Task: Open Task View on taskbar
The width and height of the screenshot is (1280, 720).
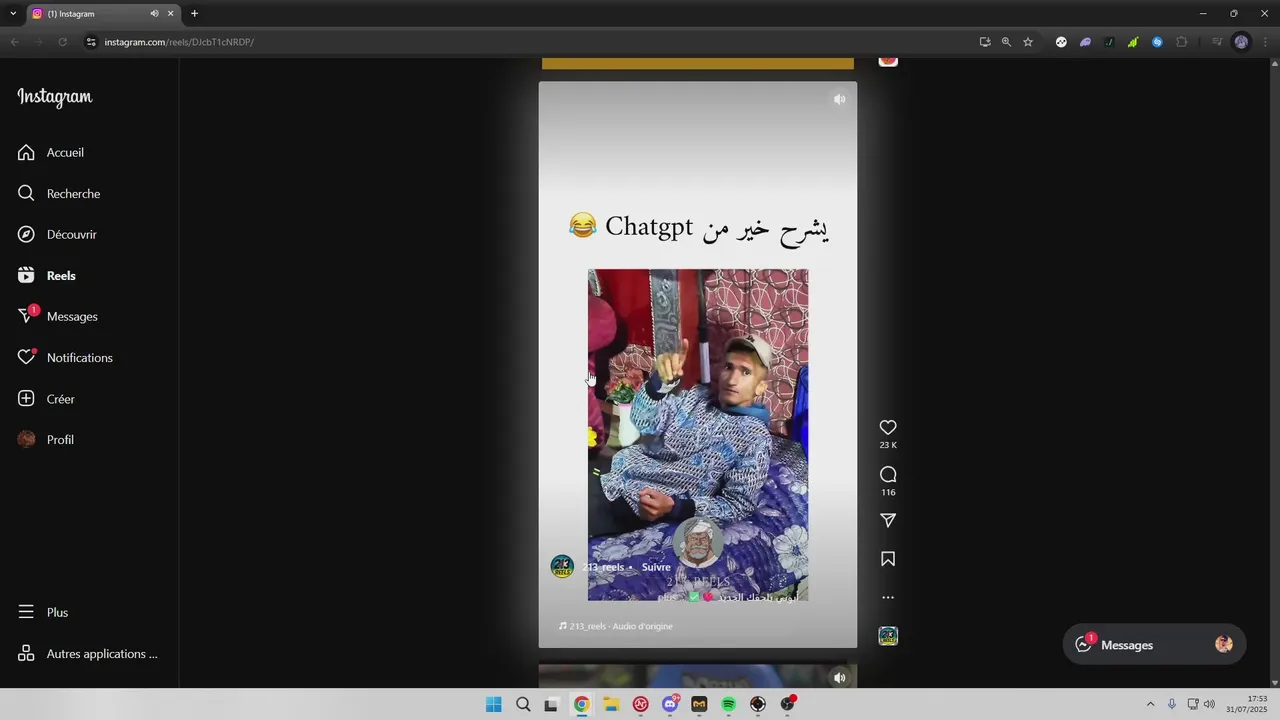Action: click(551, 705)
